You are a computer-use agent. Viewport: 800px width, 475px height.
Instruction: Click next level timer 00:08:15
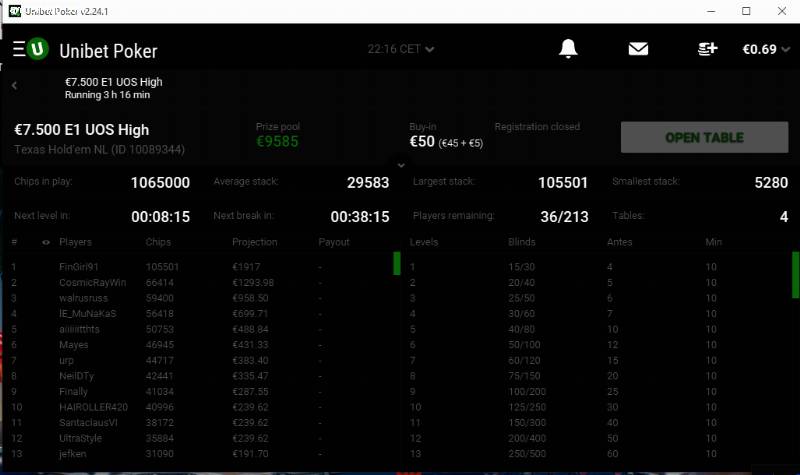coord(160,217)
